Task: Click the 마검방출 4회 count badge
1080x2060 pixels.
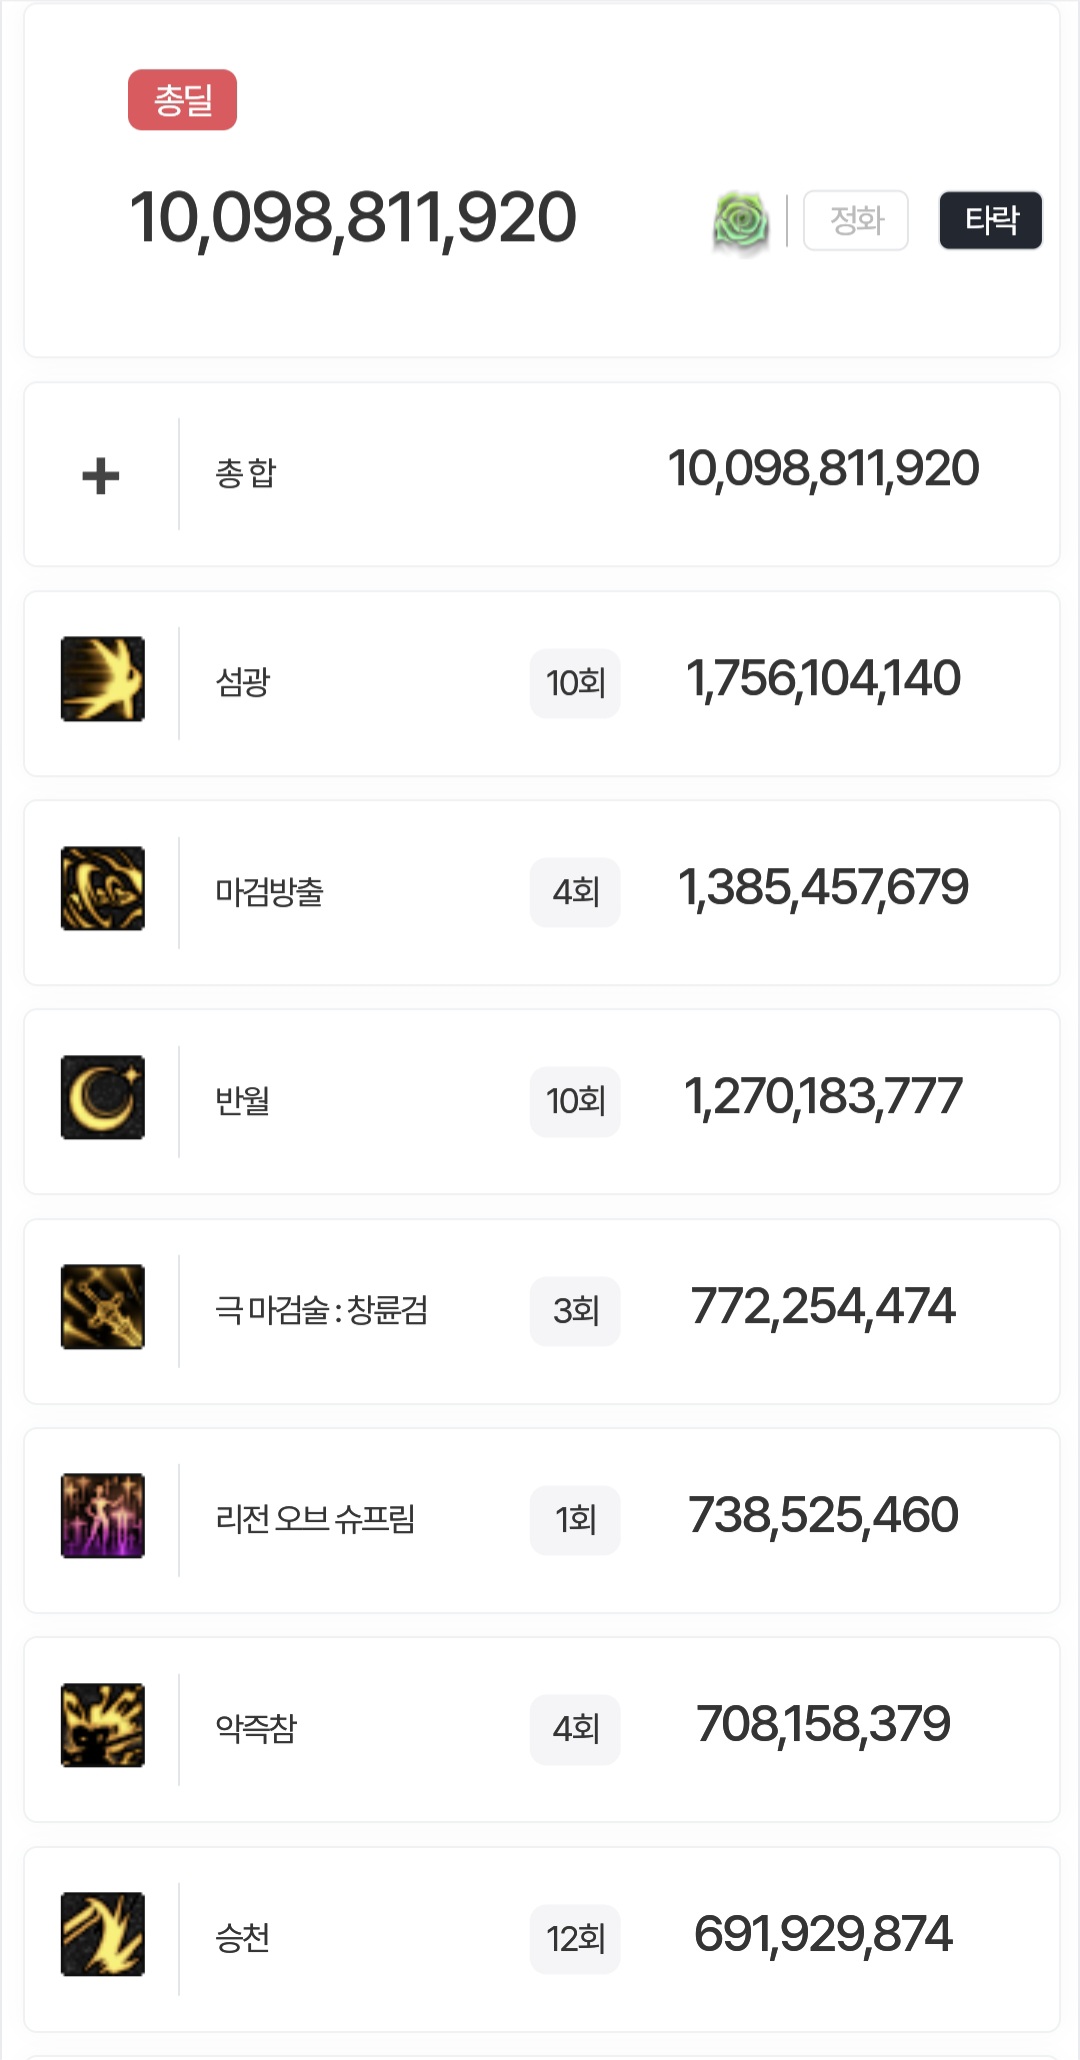Action: point(575,893)
